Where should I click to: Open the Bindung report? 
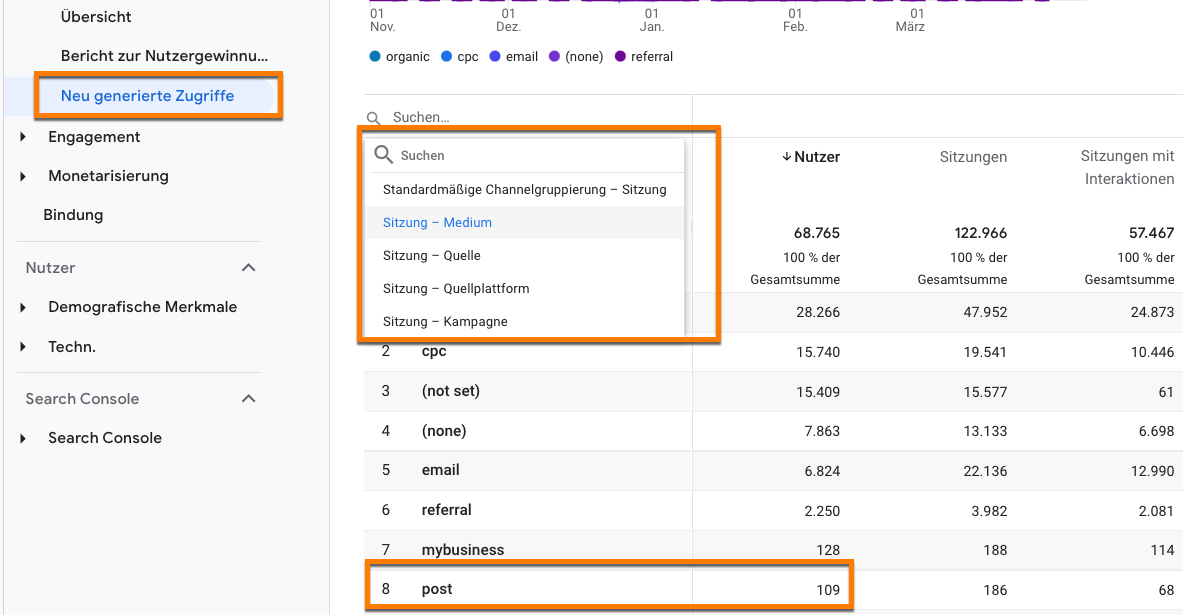73,215
